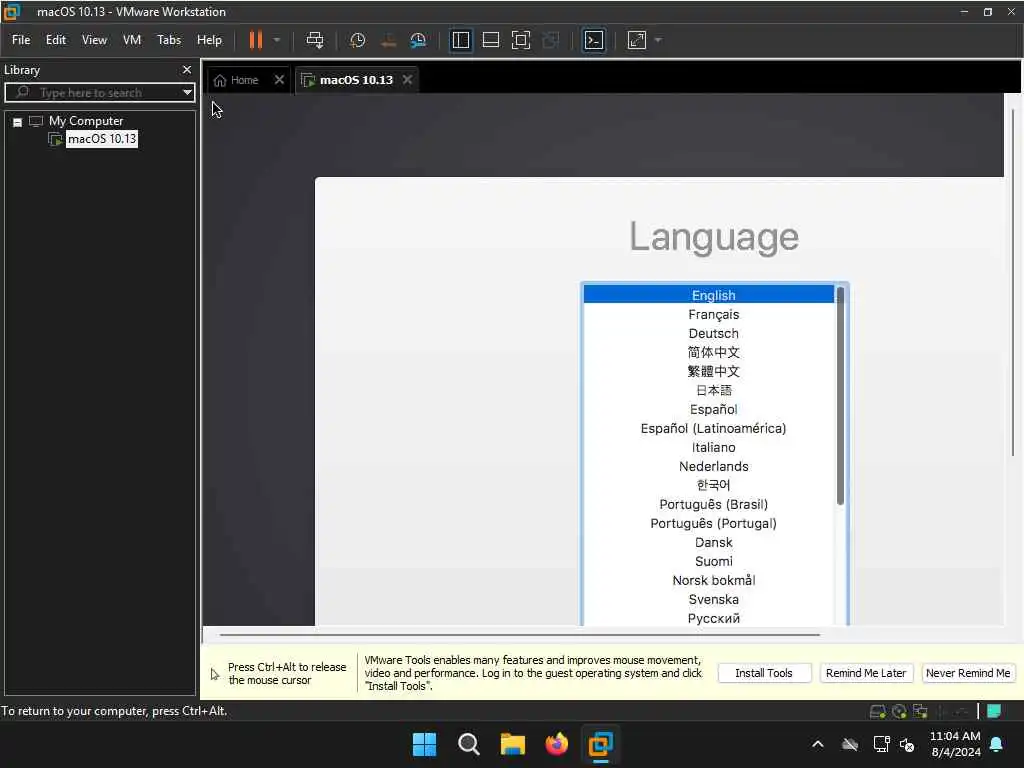Image resolution: width=1024 pixels, height=768 pixels.
Task: Open the Tabs menu
Action: [169, 40]
